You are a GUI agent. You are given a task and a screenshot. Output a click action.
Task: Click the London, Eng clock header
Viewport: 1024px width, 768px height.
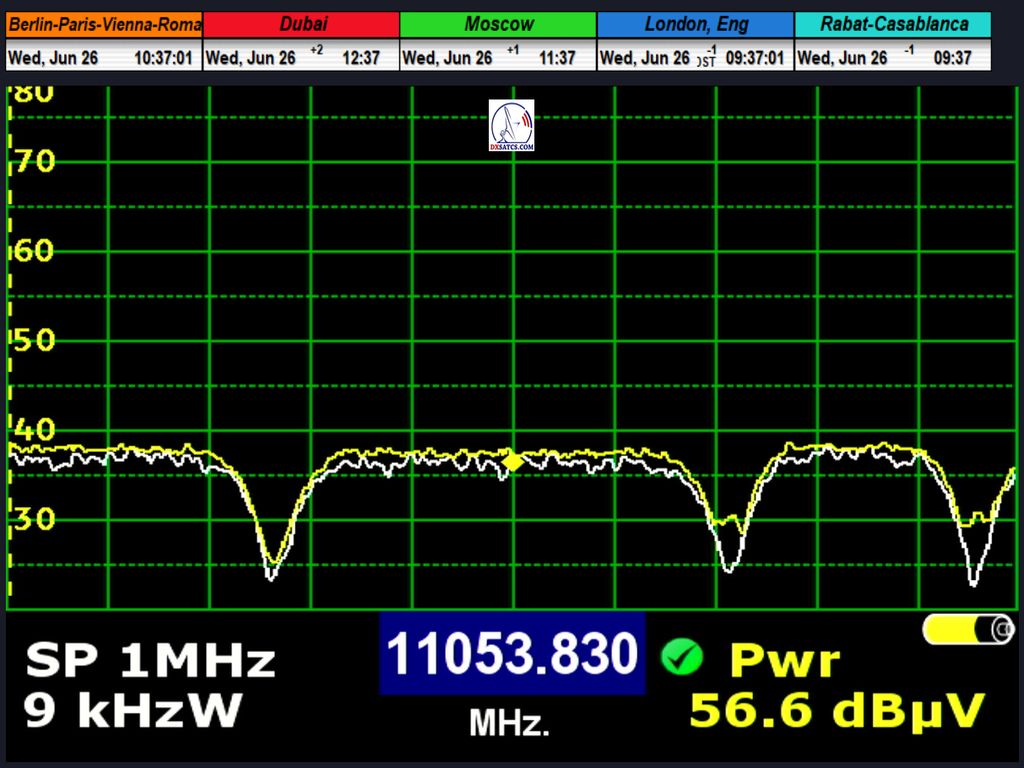click(696, 24)
